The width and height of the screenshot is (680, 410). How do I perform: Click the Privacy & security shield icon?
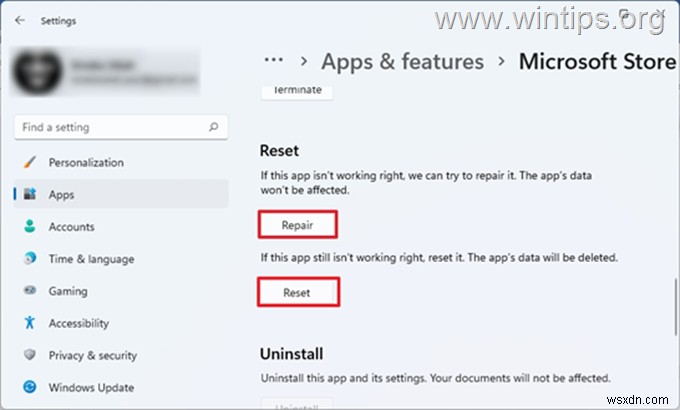point(29,354)
